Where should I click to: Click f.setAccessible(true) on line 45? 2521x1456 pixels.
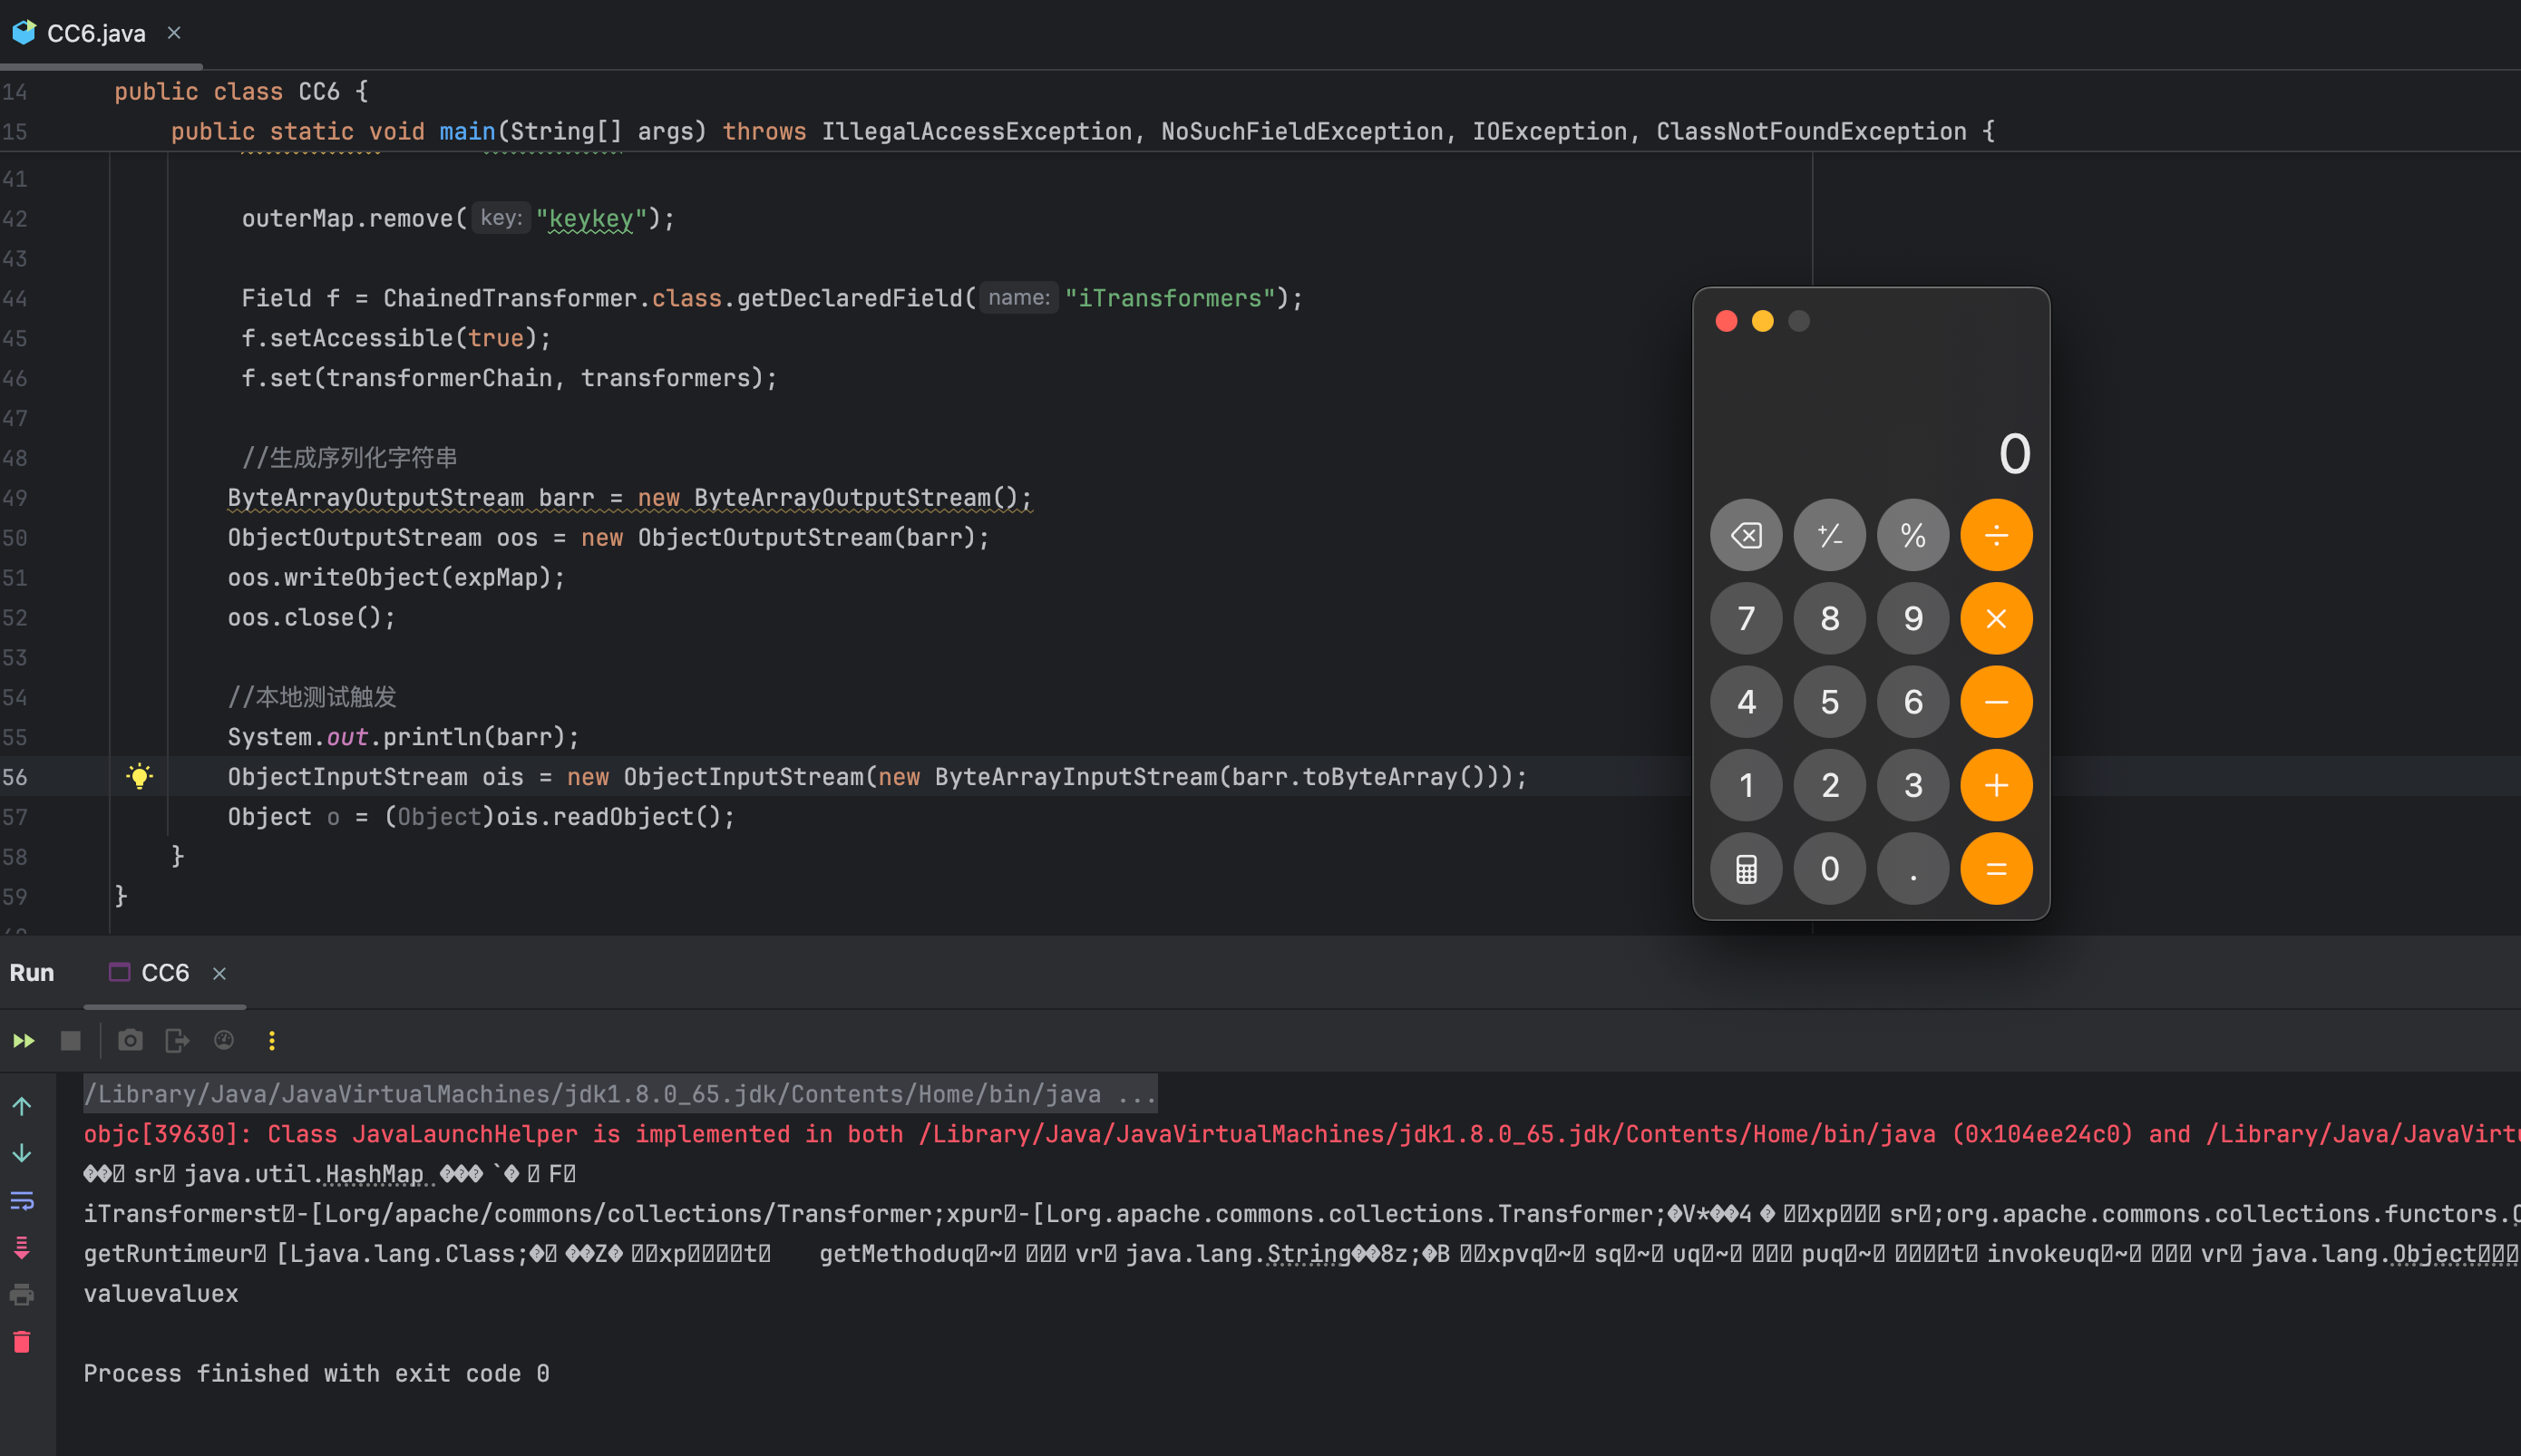pos(396,338)
